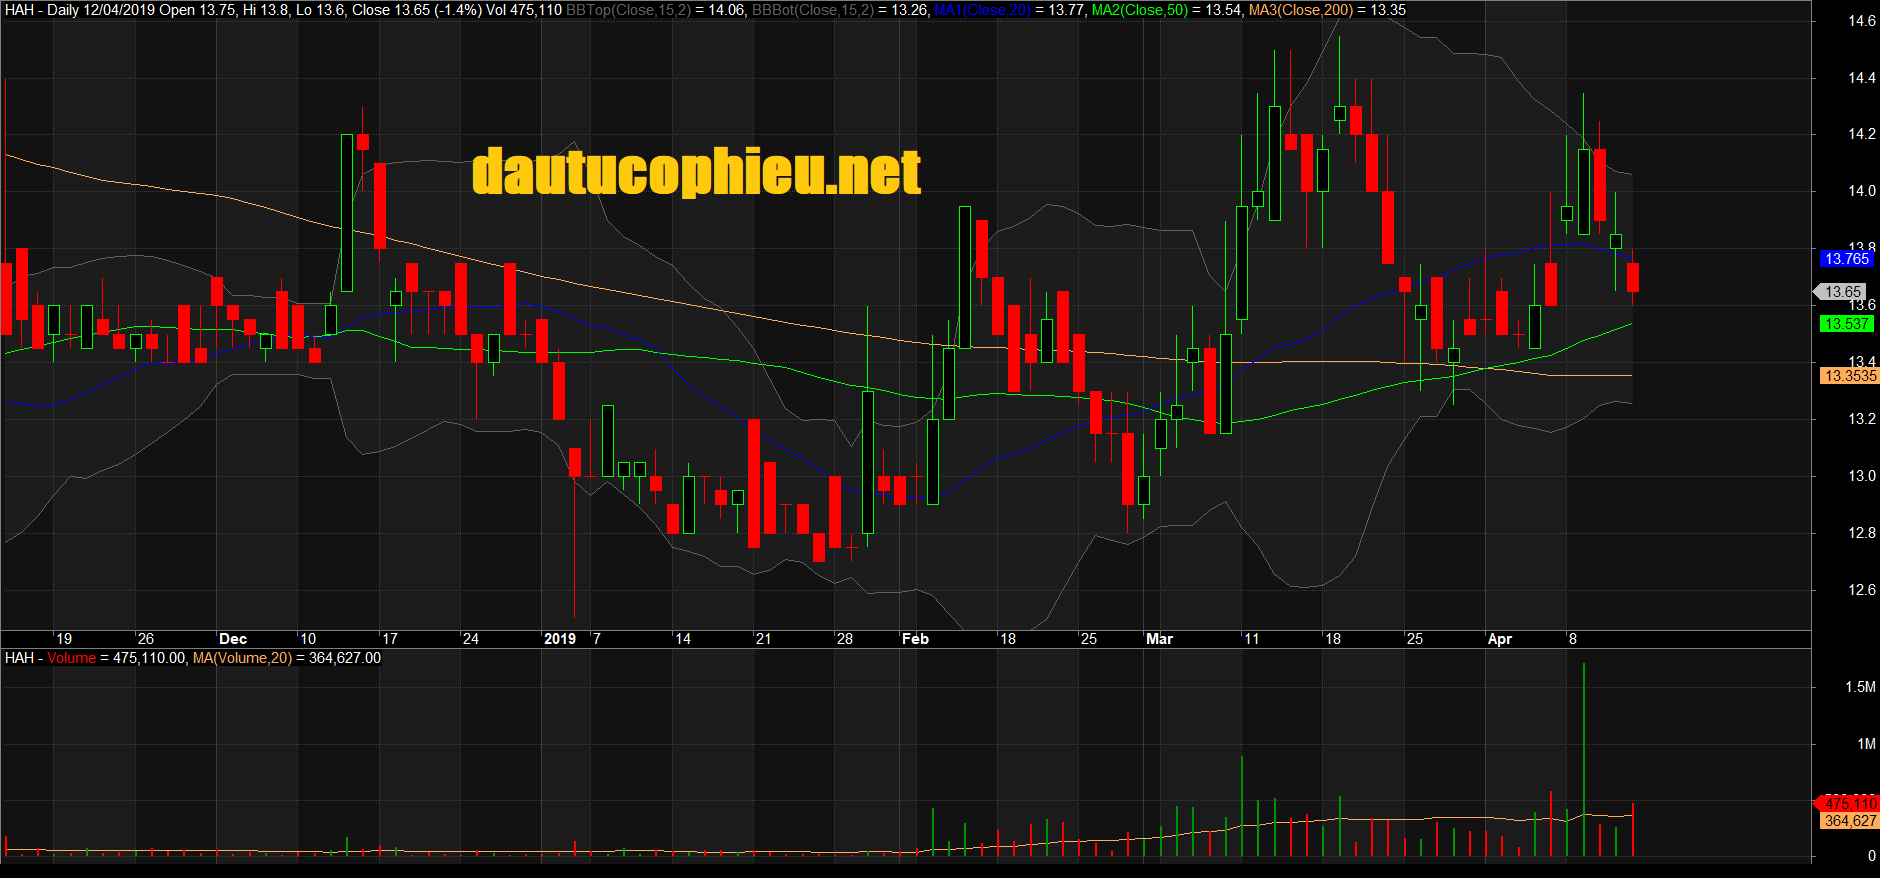
Task: Click the Apr month marker on date axis
Action: [1500, 639]
